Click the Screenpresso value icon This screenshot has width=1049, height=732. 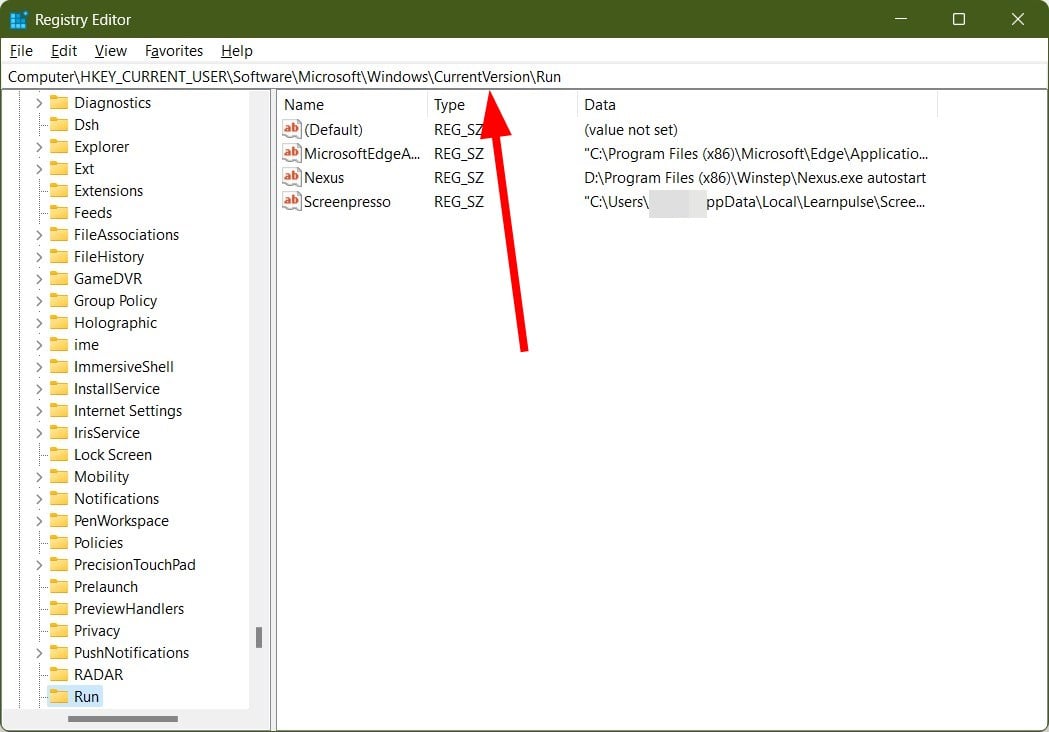tap(291, 201)
